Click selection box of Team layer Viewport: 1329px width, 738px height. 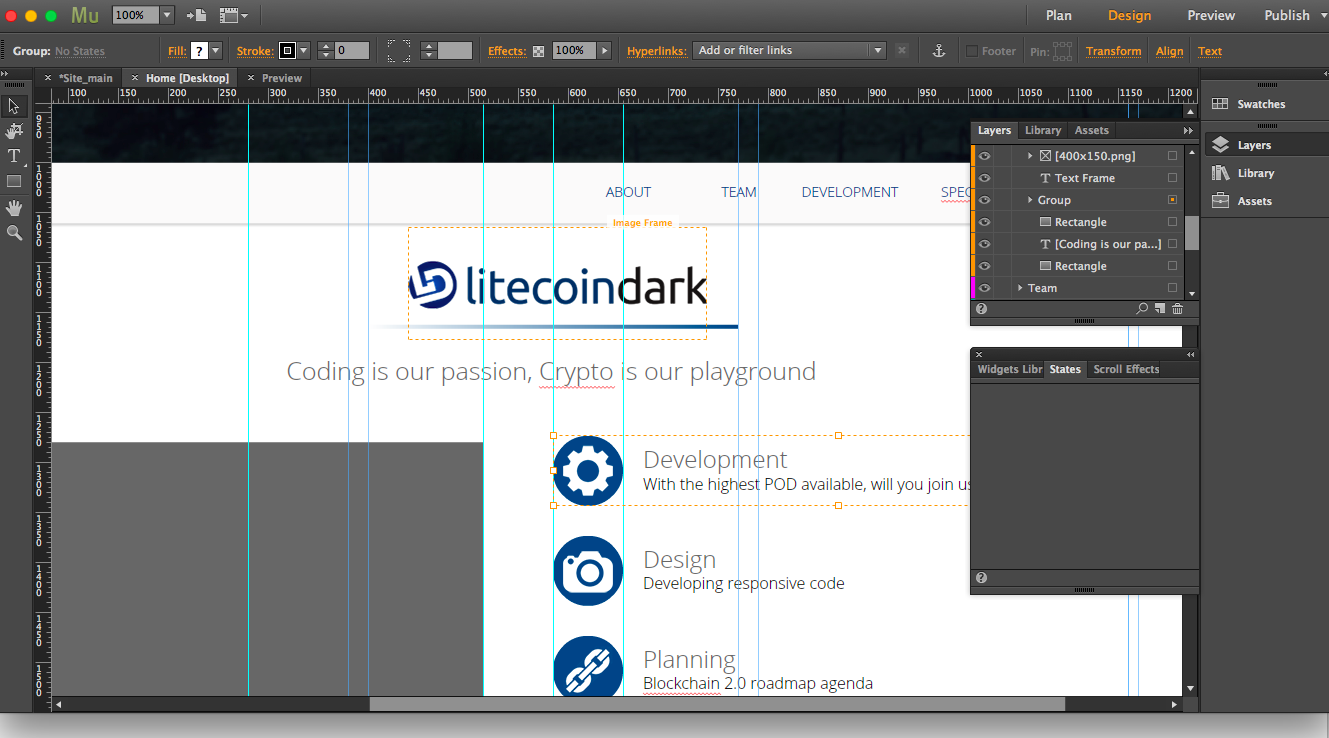point(1173,288)
